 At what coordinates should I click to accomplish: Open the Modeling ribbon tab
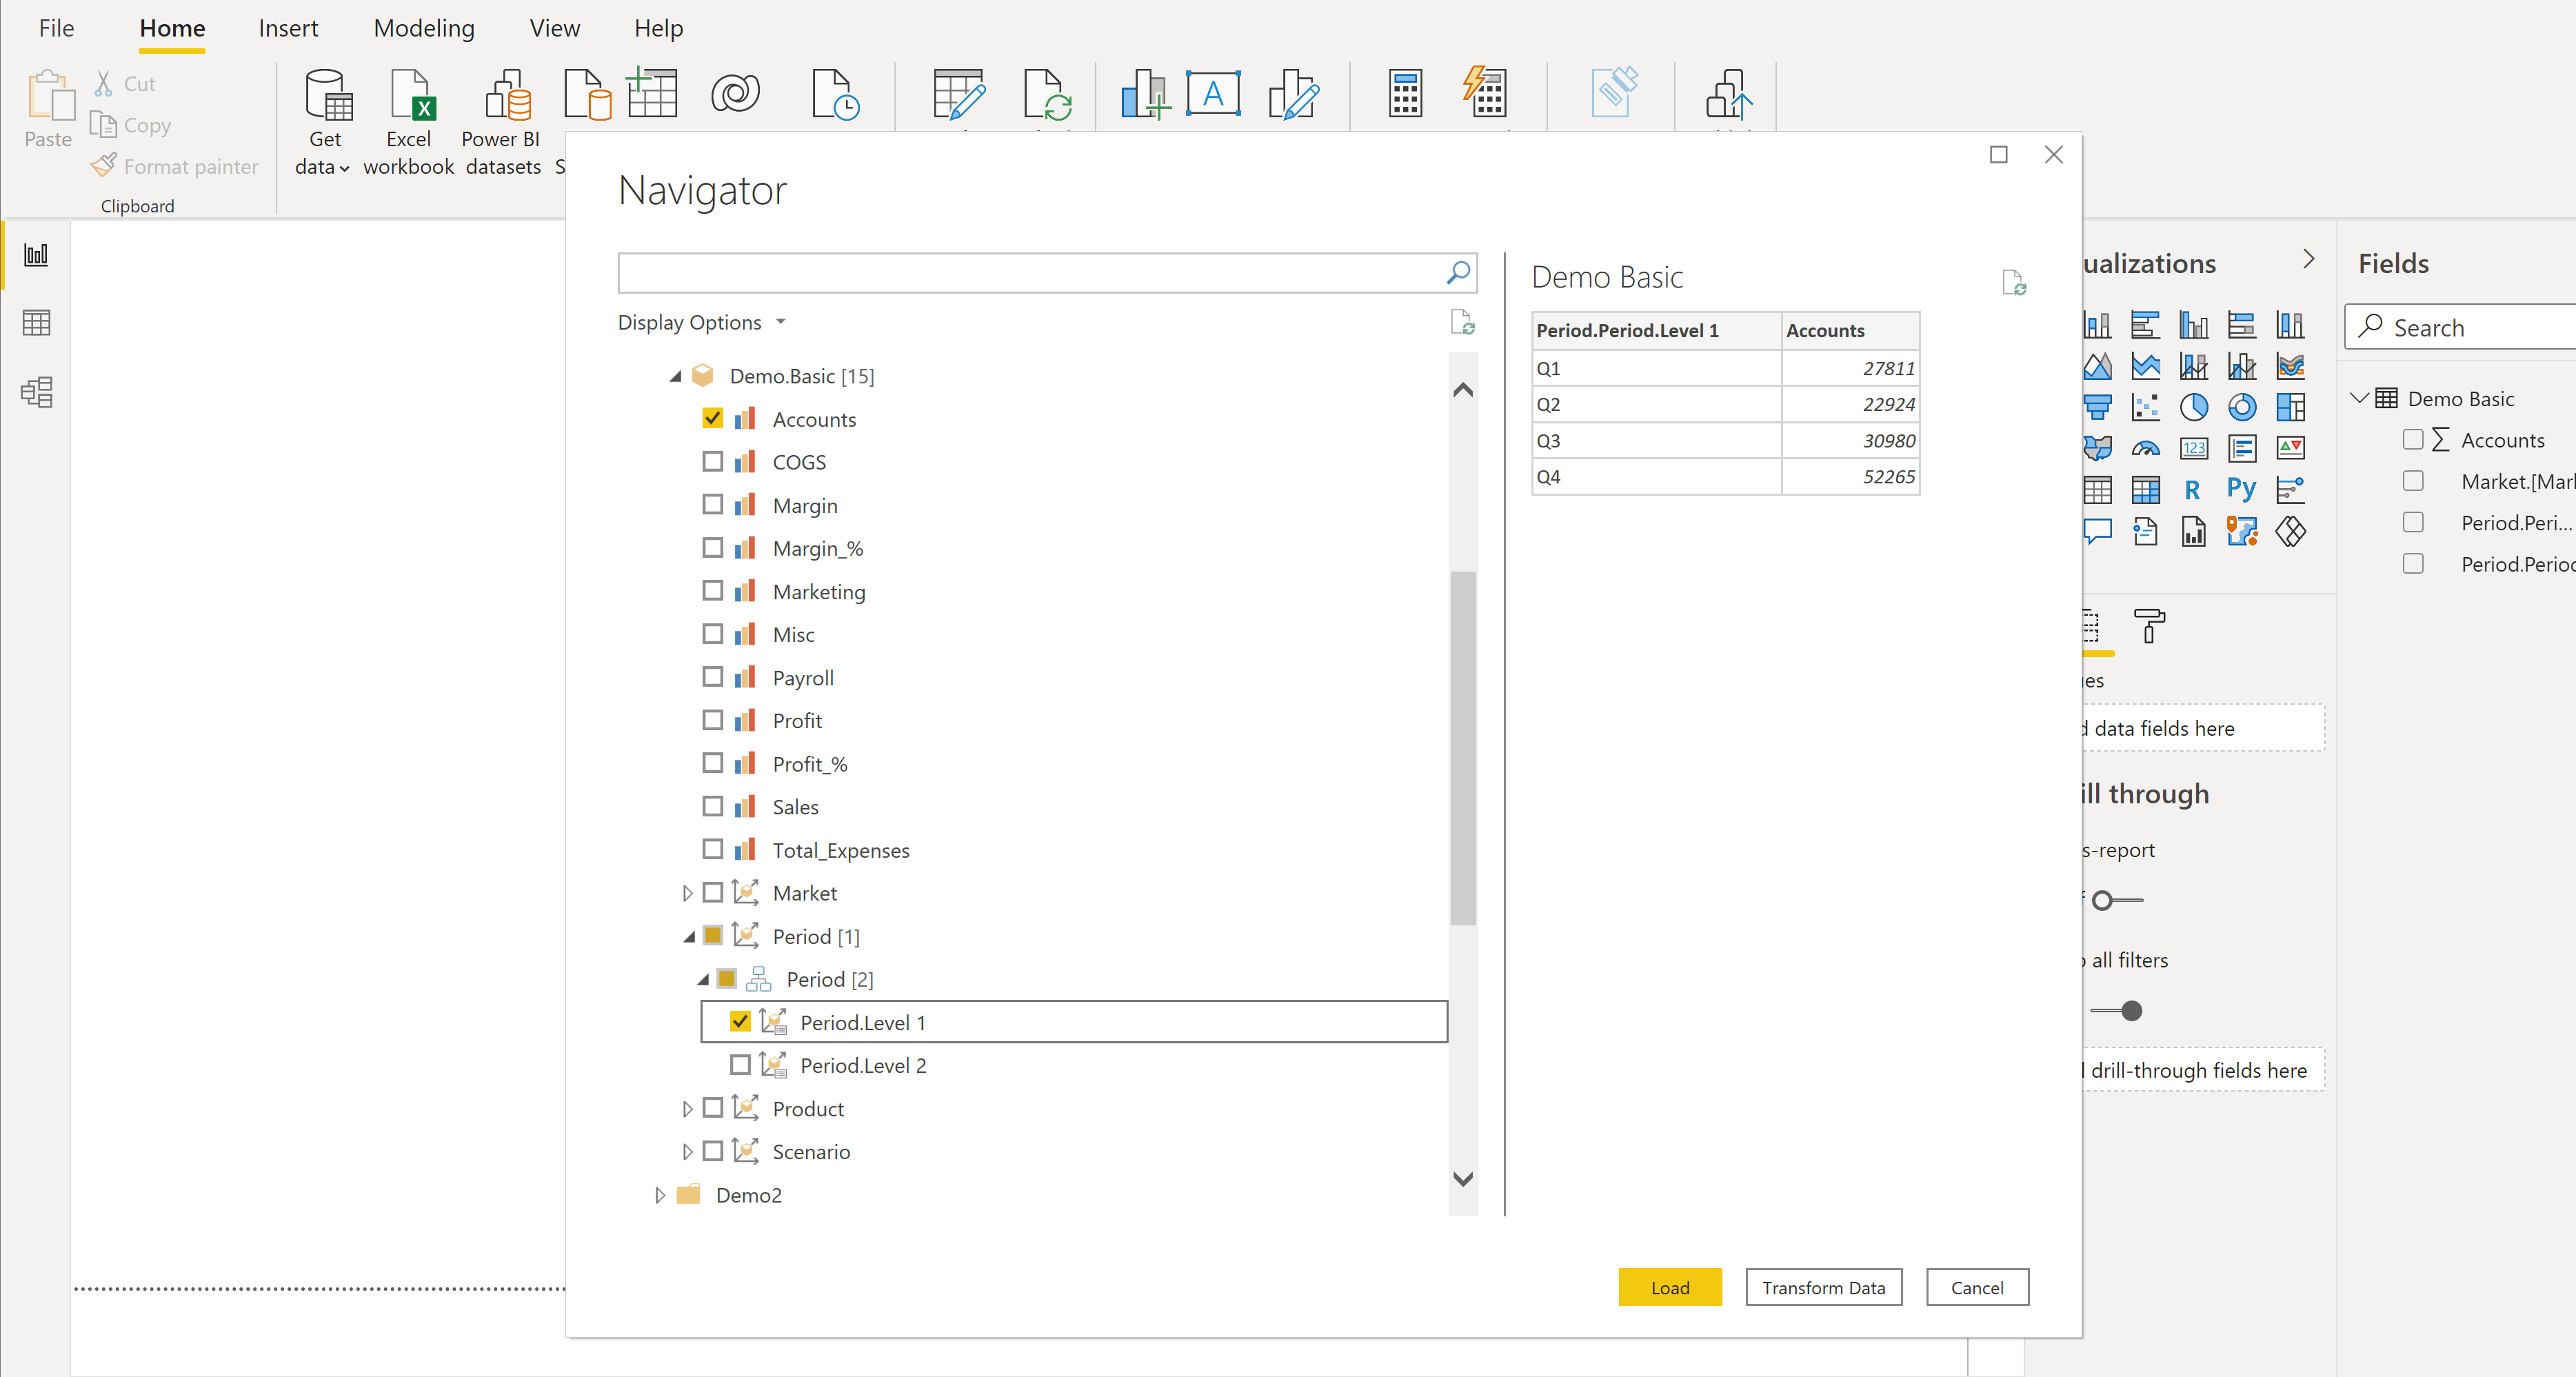[424, 28]
